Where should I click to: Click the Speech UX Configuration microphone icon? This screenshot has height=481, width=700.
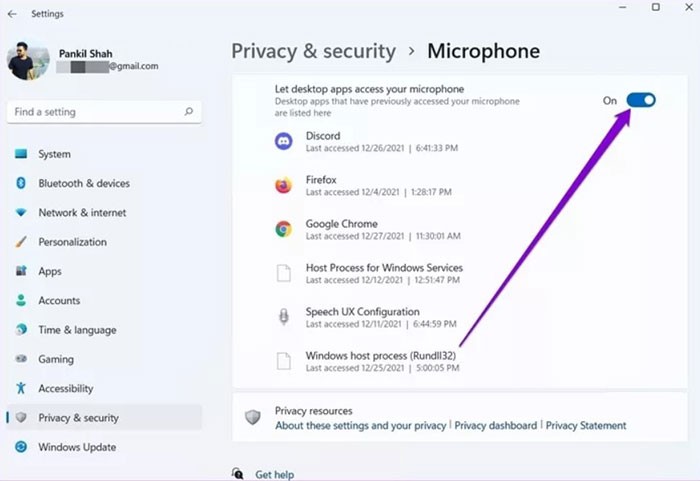click(x=283, y=317)
